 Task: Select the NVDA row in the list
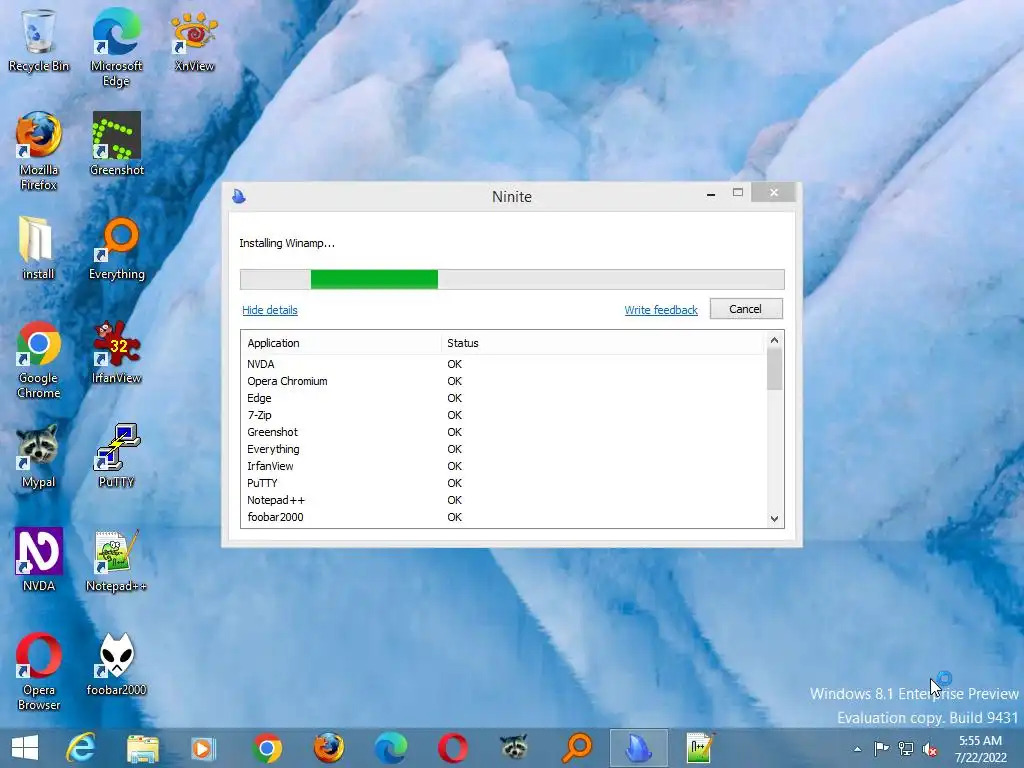[504, 364]
